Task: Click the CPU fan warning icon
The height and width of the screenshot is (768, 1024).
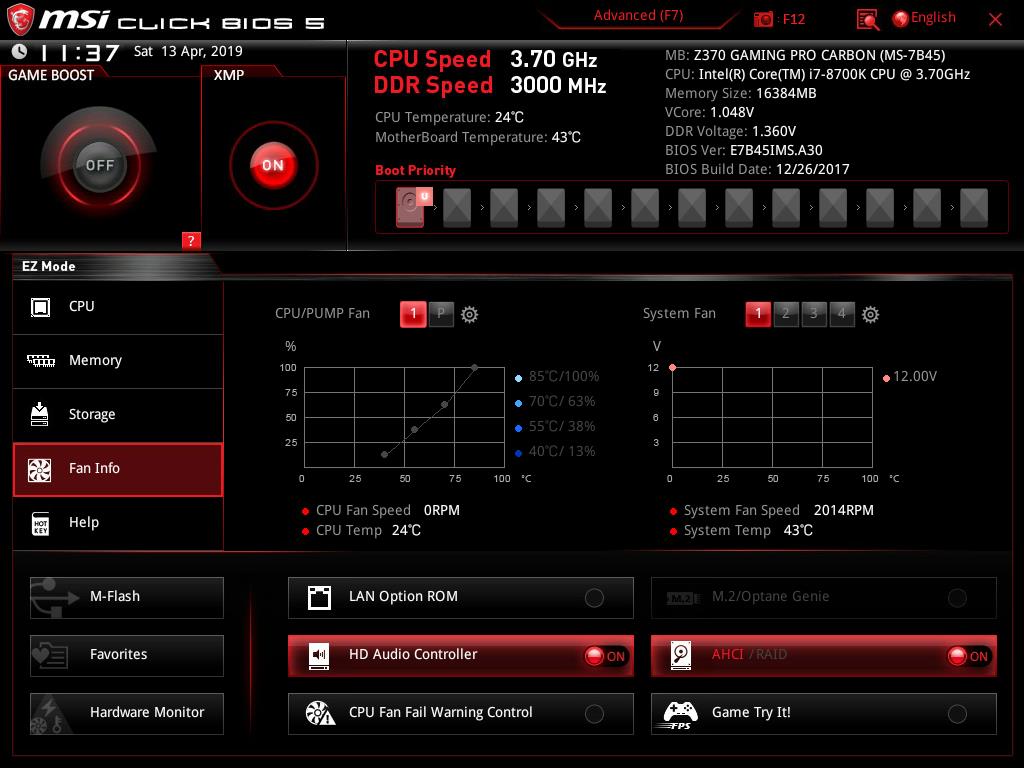Action: pos(320,713)
